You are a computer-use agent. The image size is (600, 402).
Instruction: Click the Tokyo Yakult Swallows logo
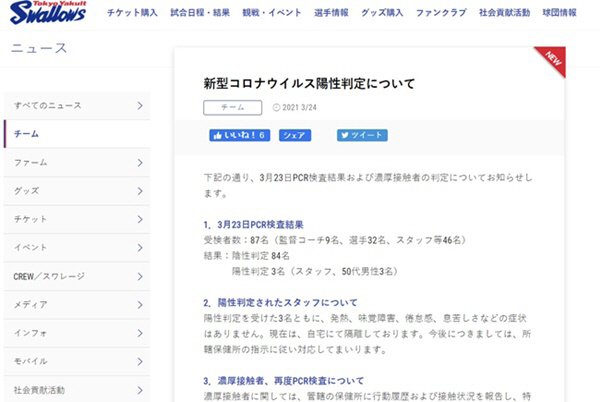tap(49, 15)
